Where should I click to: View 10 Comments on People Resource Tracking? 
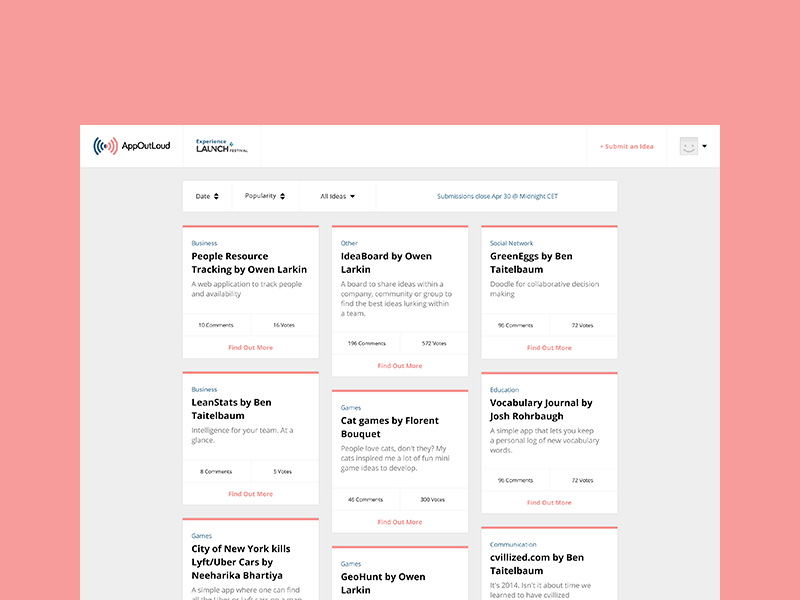[216, 325]
